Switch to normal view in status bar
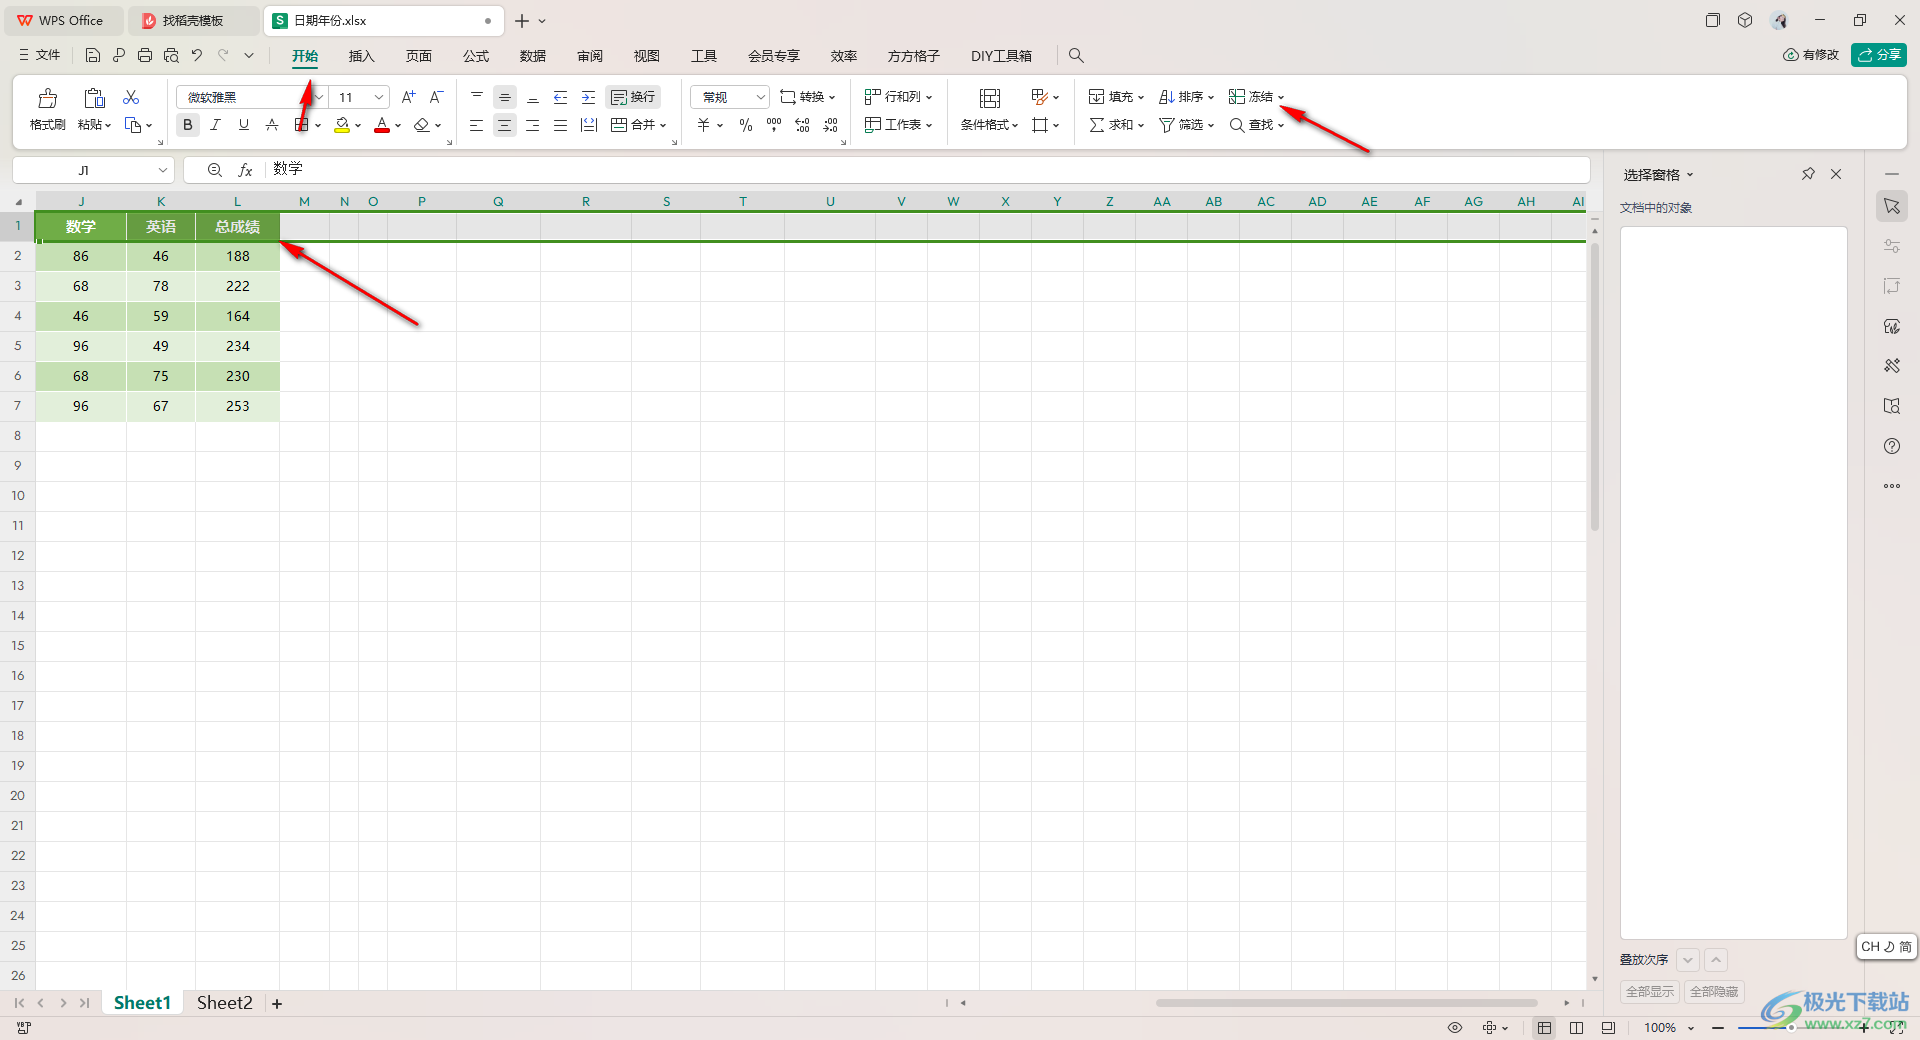This screenshot has height=1040, width=1920. [1545, 1027]
